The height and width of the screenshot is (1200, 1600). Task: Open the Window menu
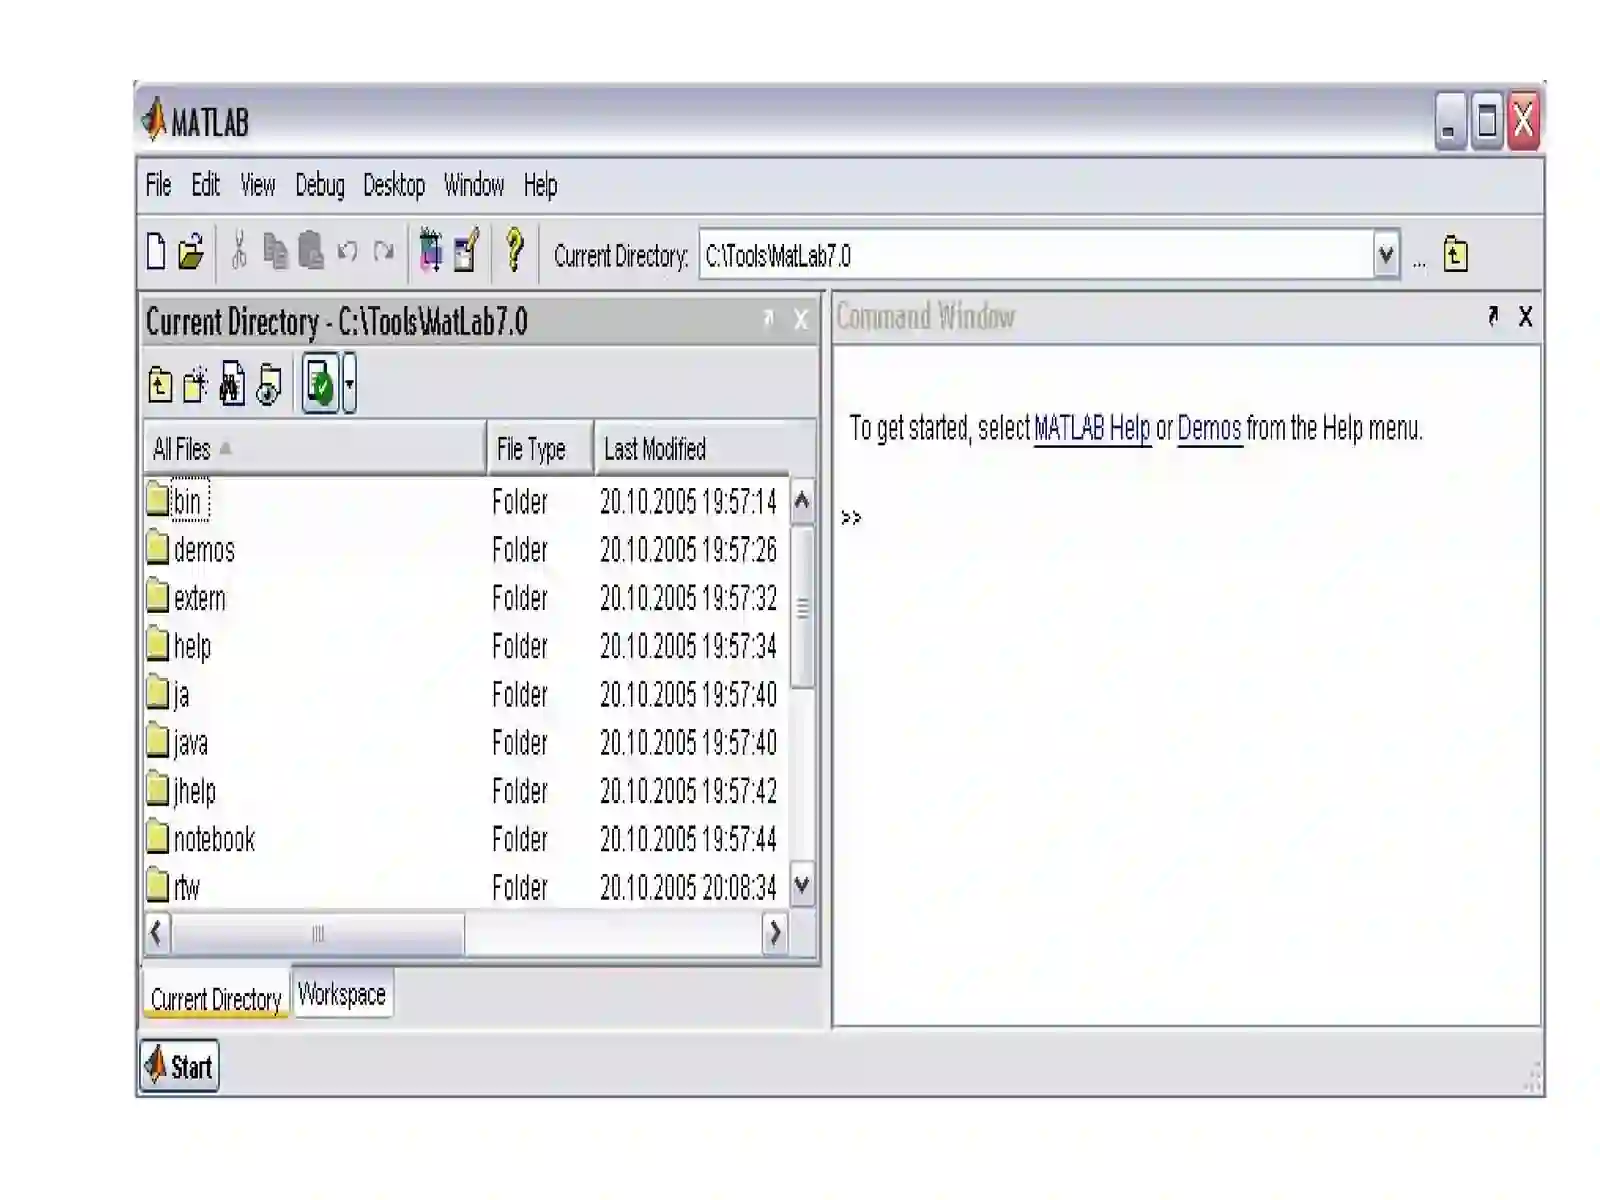[474, 185]
